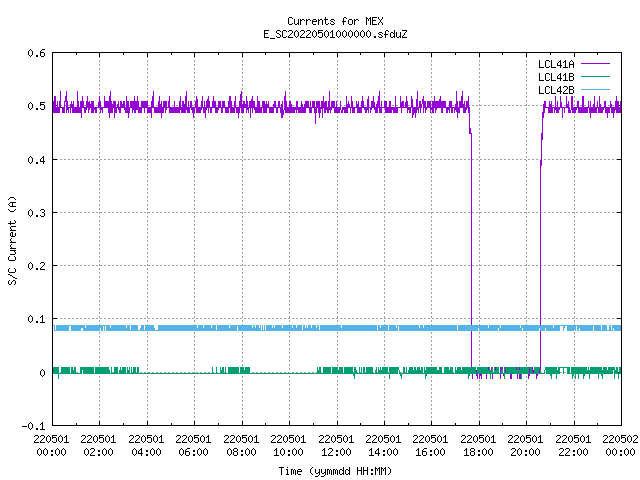This screenshot has width=640, height=480.
Task: Click the x-axis tick 220501 18:00
Action: (478, 446)
